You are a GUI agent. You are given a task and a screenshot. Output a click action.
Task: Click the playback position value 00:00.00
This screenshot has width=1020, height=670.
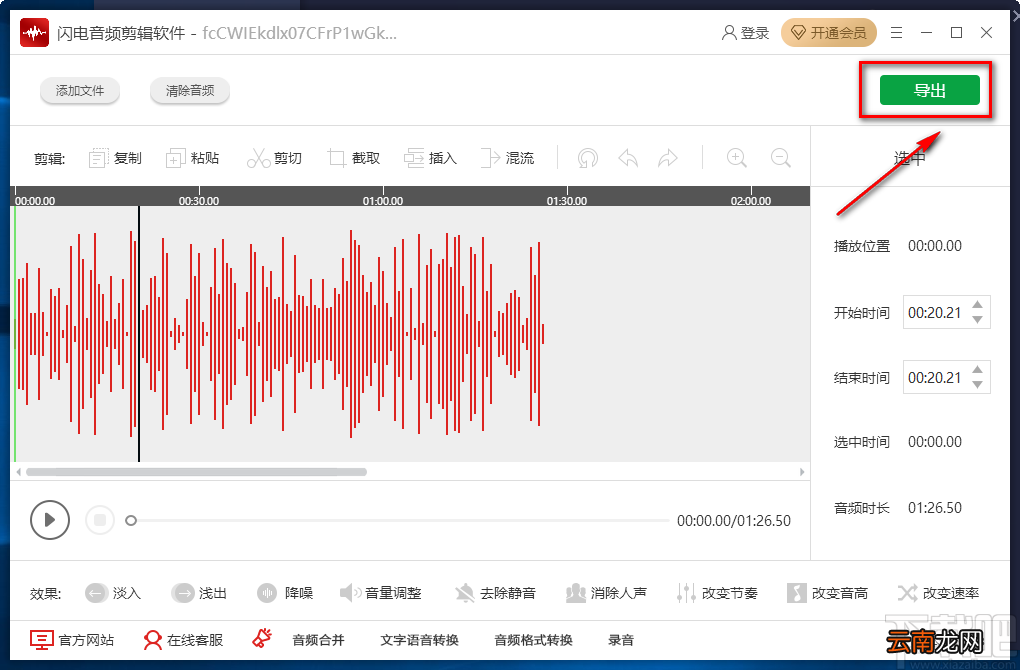coord(935,246)
